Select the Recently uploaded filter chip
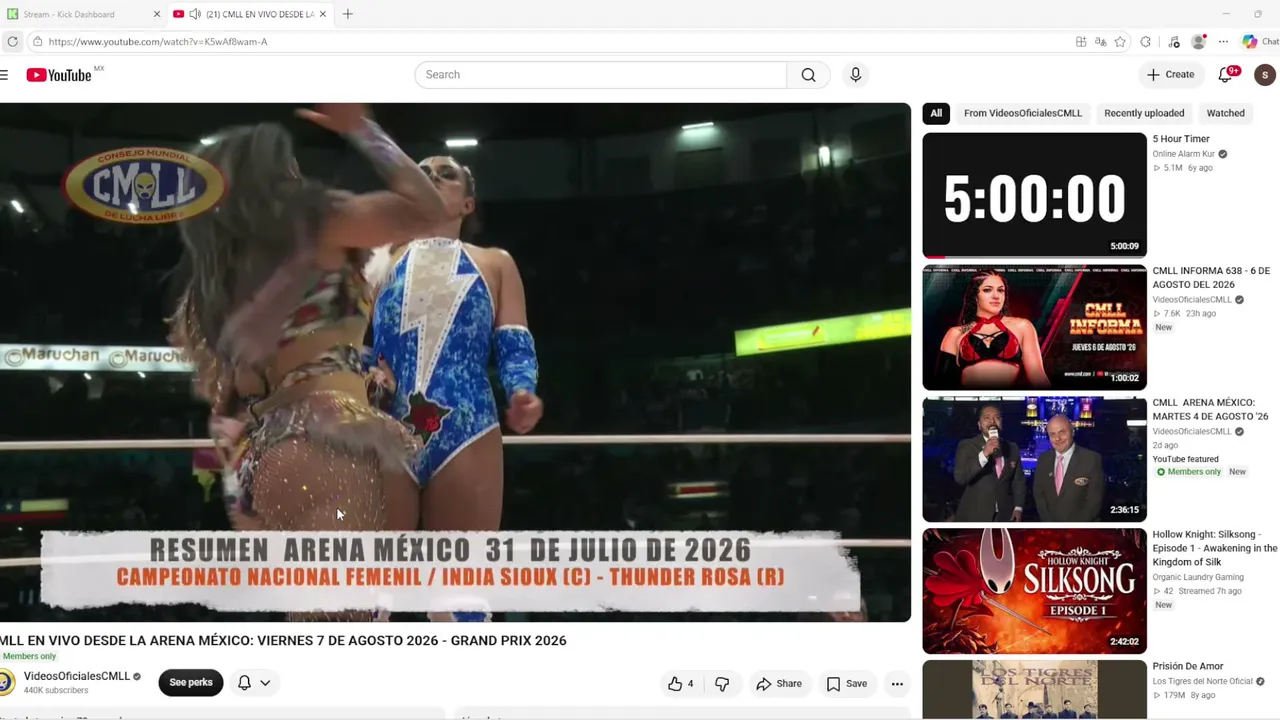1280x720 pixels. (1144, 113)
